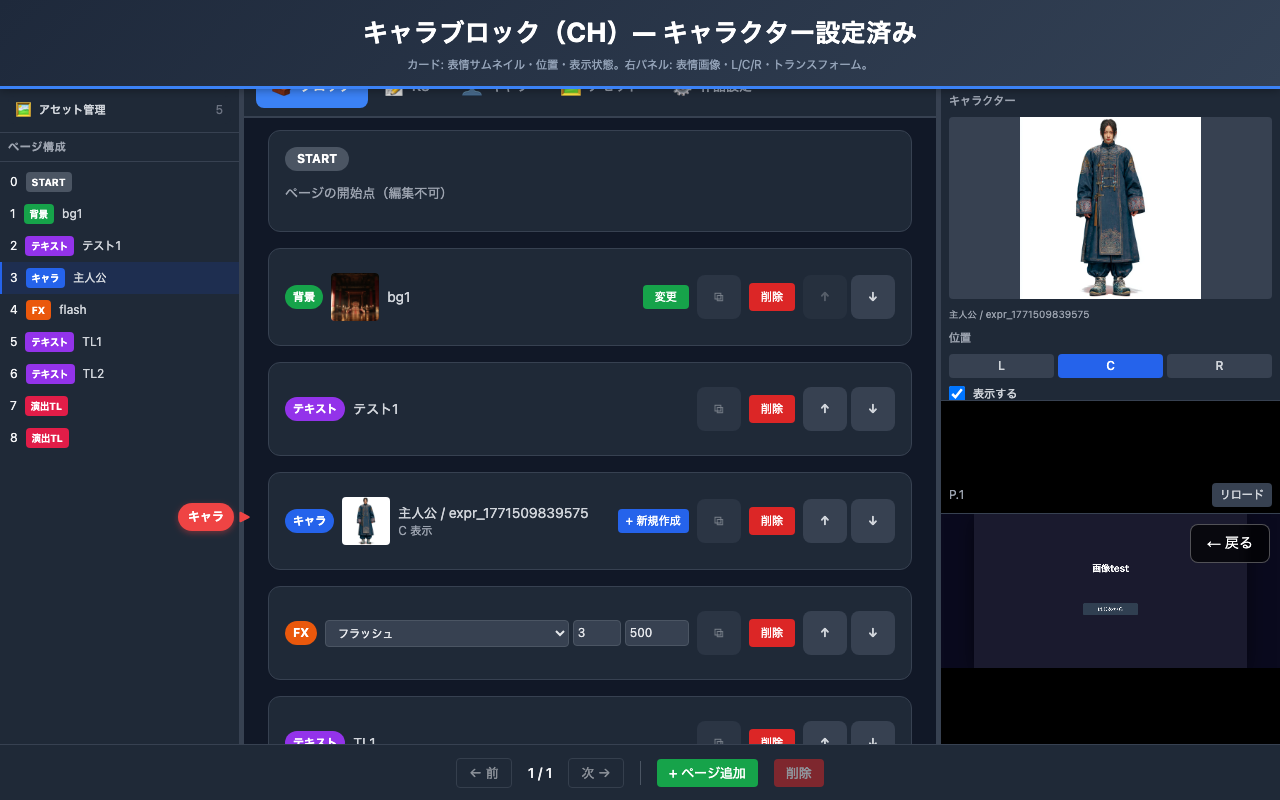This screenshot has height=800, width=1280.
Task: Move the bg1 block down
Action: 873,297
